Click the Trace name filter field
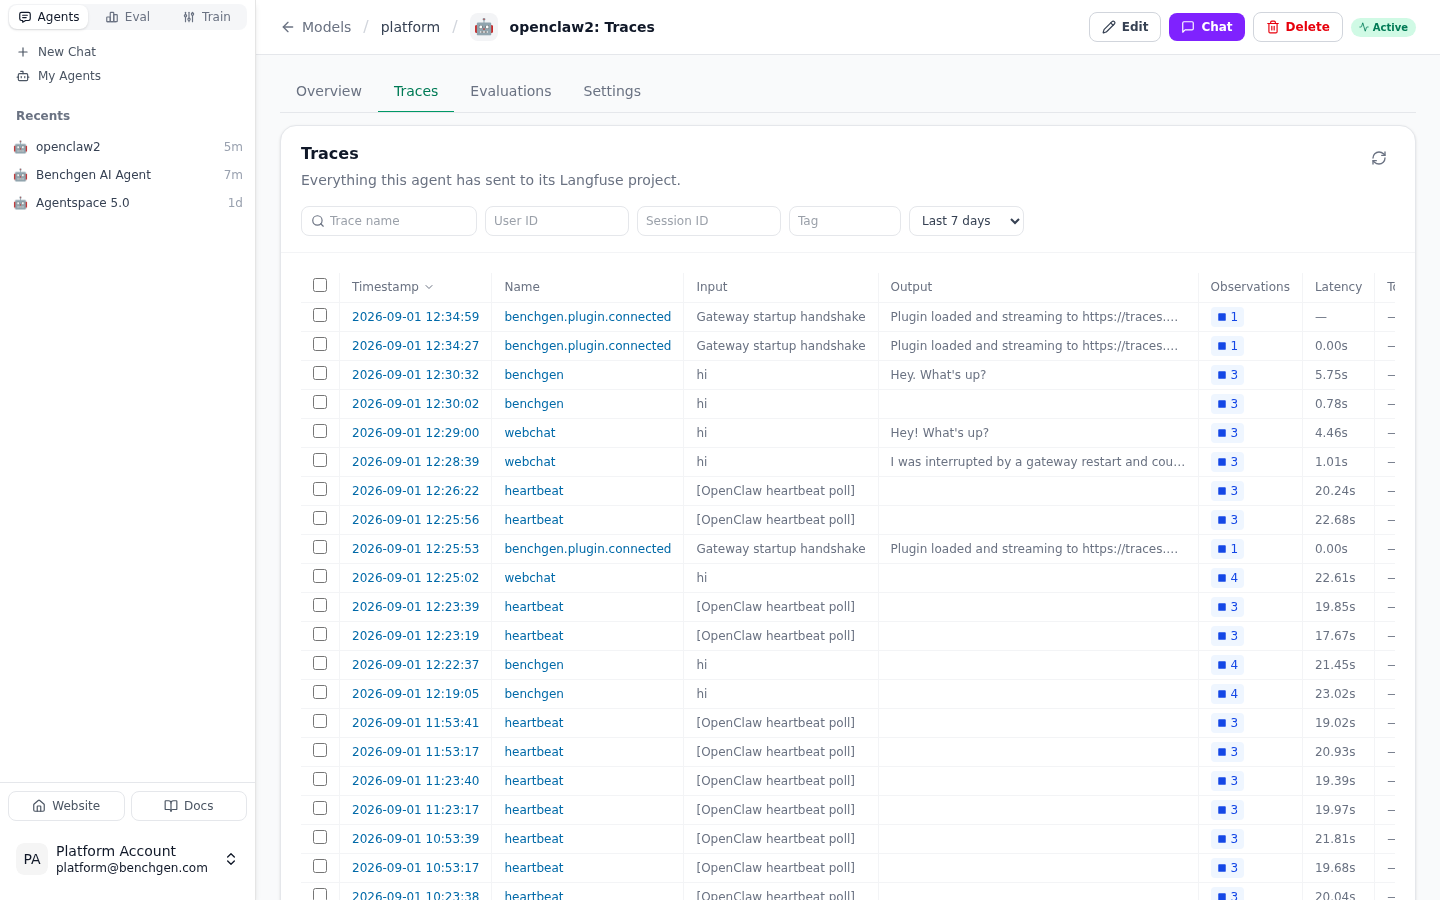The image size is (1440, 900). tap(389, 221)
